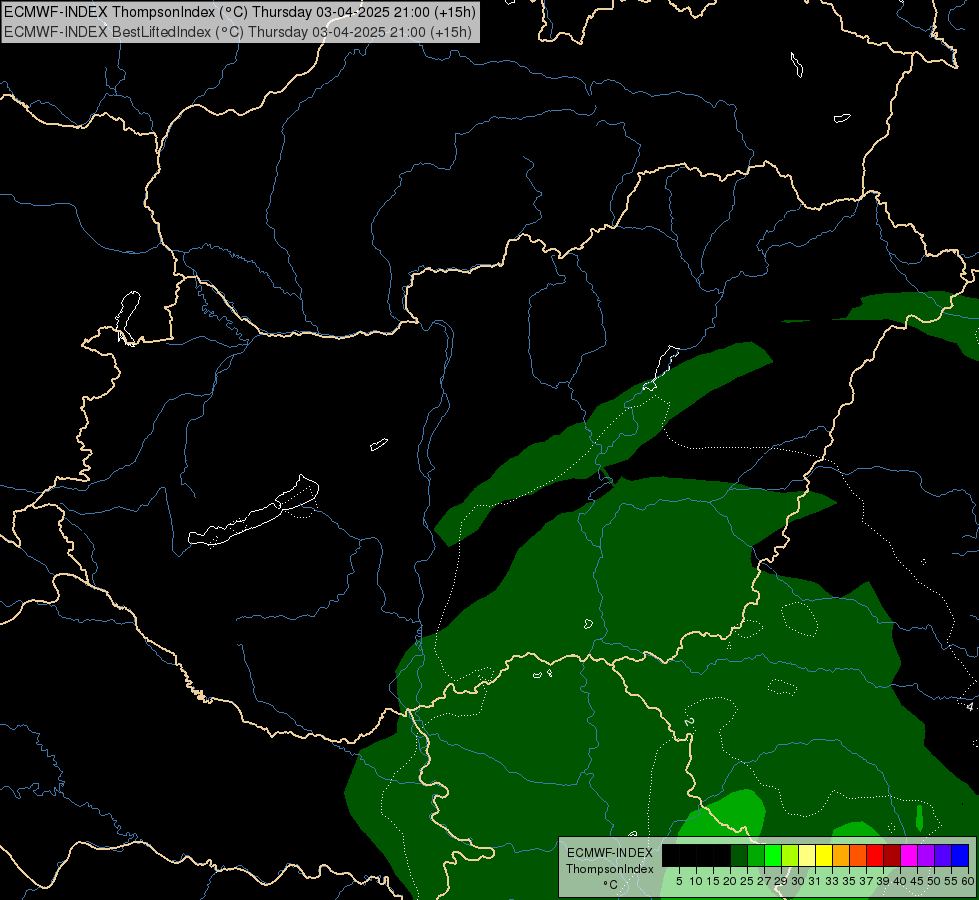Click the indigo 50–55 legend swatch
This screenshot has width=979, height=900.
coord(943,855)
